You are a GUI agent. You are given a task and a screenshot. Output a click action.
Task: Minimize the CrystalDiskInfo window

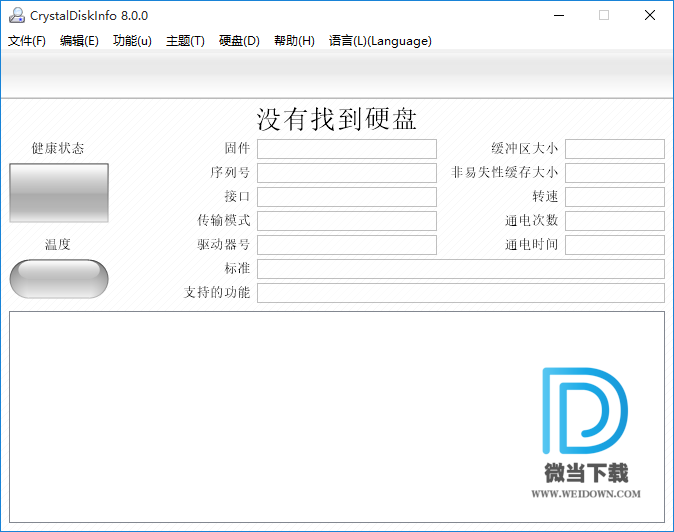click(x=559, y=15)
